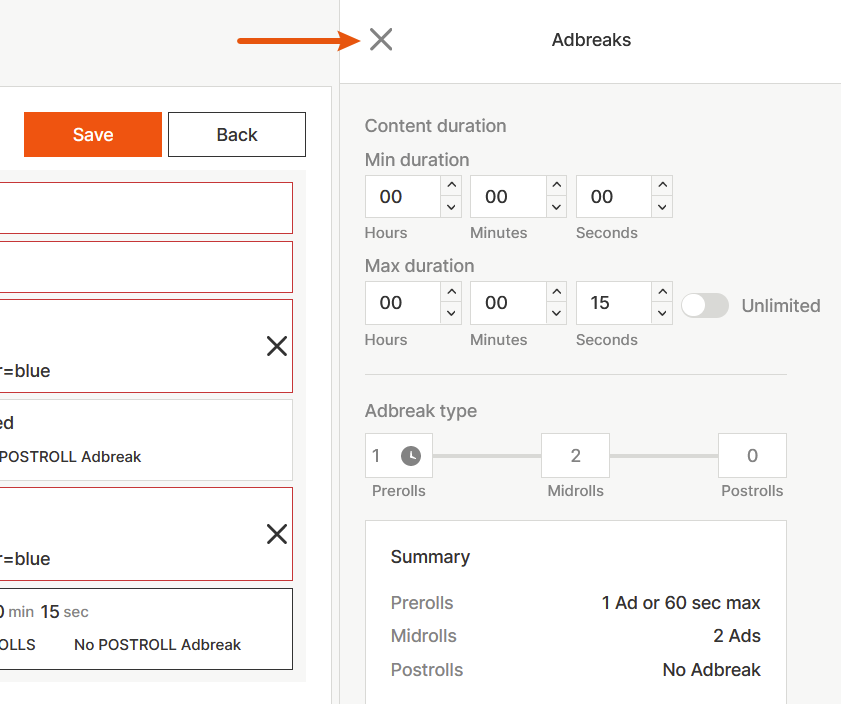The width and height of the screenshot is (841, 704).
Task: Click the Min duration minutes field
Action: click(x=508, y=197)
